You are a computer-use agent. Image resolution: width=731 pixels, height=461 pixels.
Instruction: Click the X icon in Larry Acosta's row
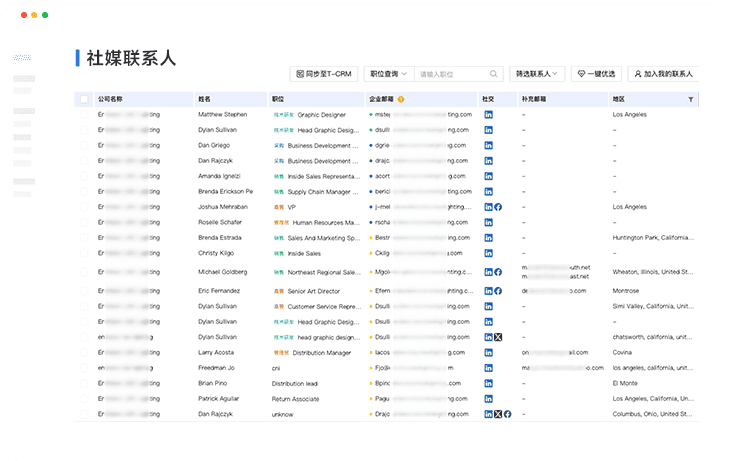pos(498,353)
